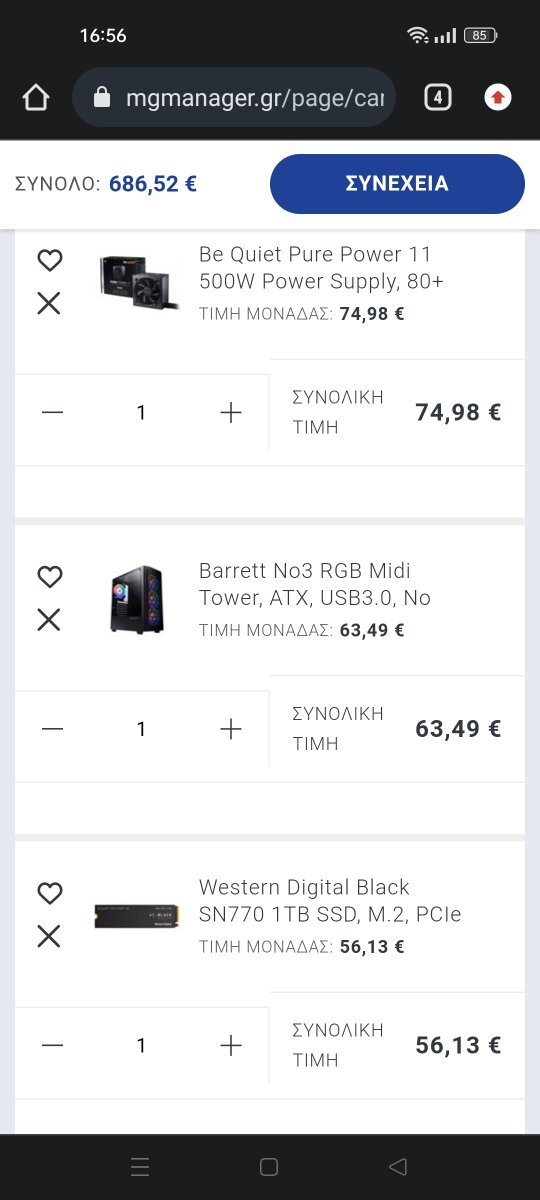Tap the red browser update arrow icon

[498, 97]
